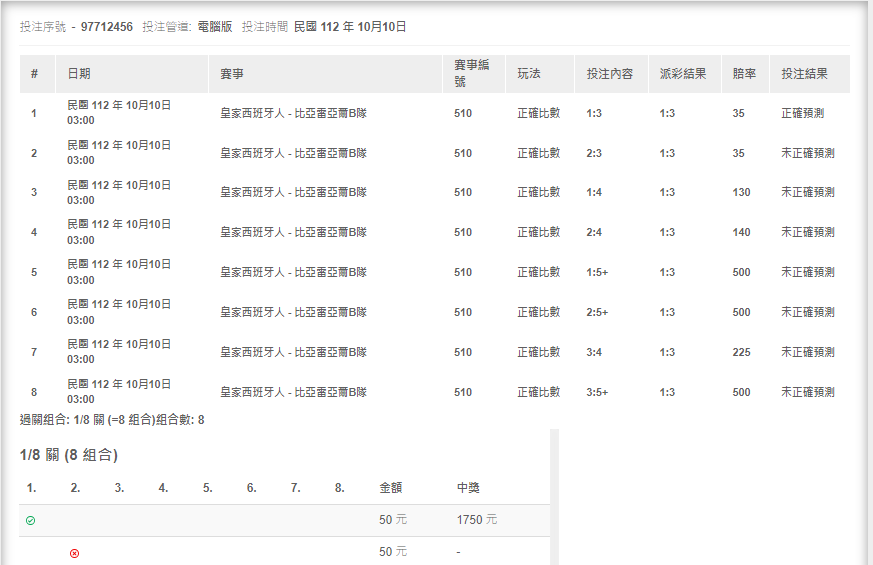
Task: Click odds value 35 in row 2
Action: tap(739, 153)
